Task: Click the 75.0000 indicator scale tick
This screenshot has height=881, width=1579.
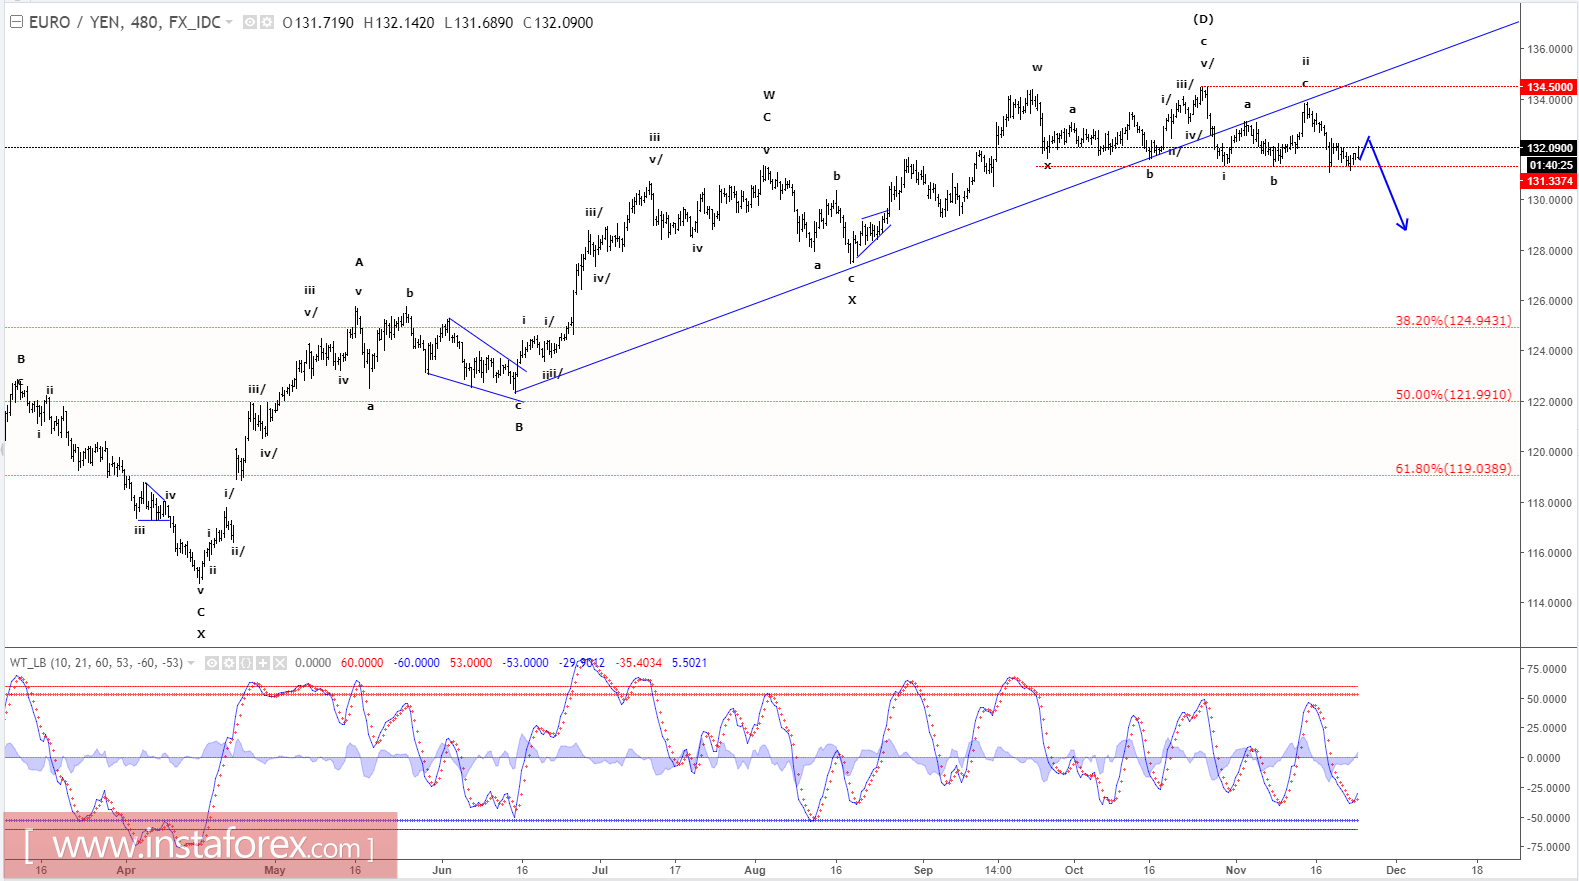Action: (1547, 669)
